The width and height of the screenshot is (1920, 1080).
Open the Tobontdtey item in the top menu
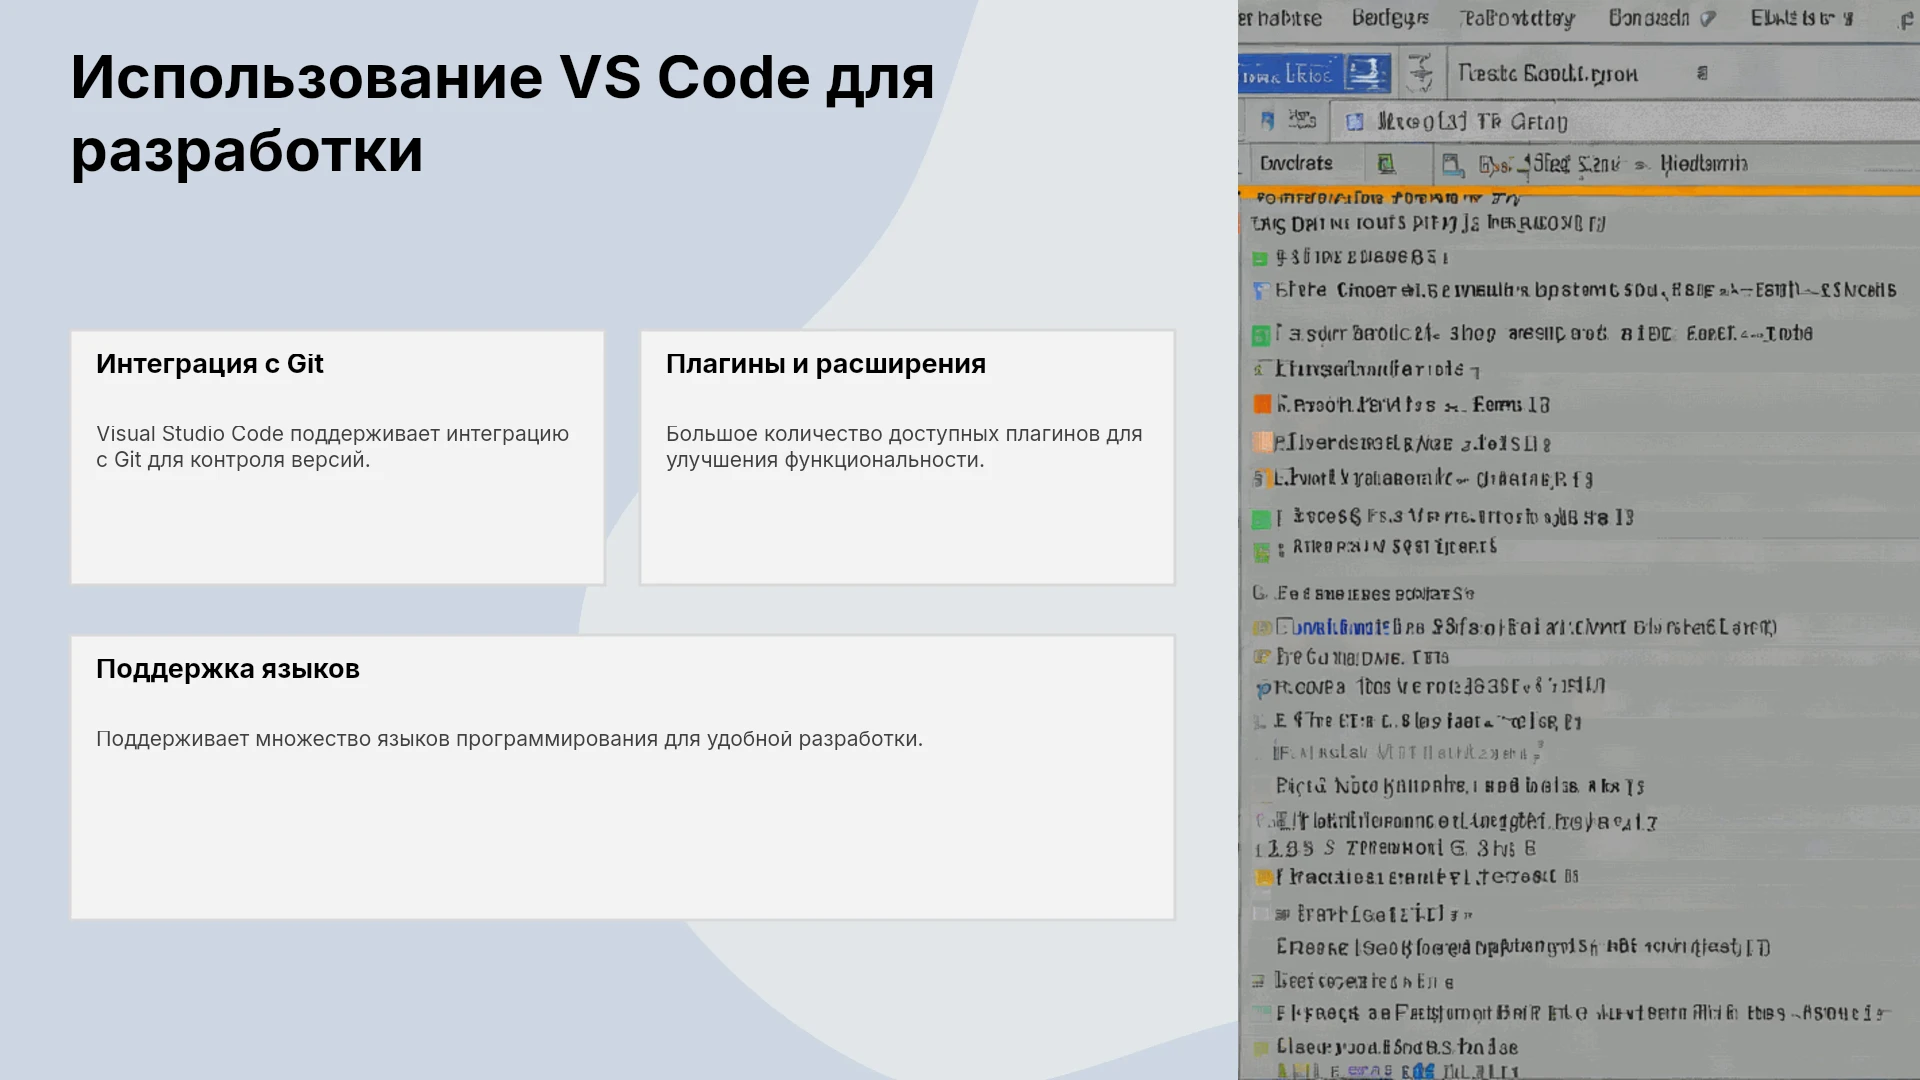coord(1517,18)
